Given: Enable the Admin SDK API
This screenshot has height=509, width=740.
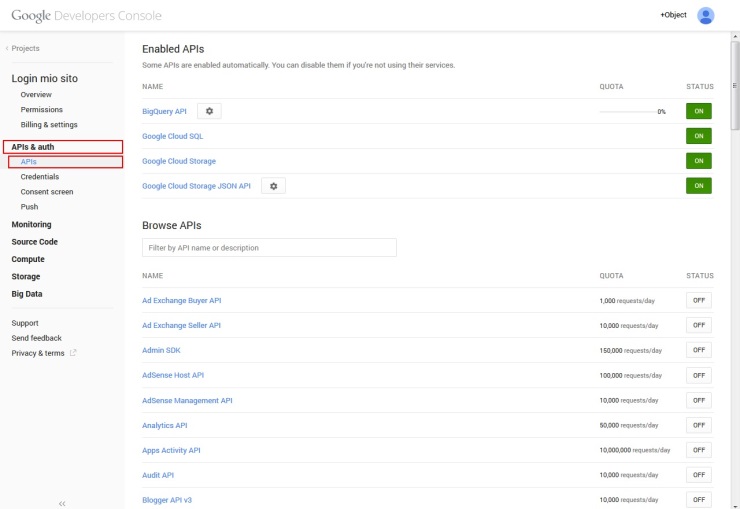Looking at the screenshot, I should click(x=698, y=350).
